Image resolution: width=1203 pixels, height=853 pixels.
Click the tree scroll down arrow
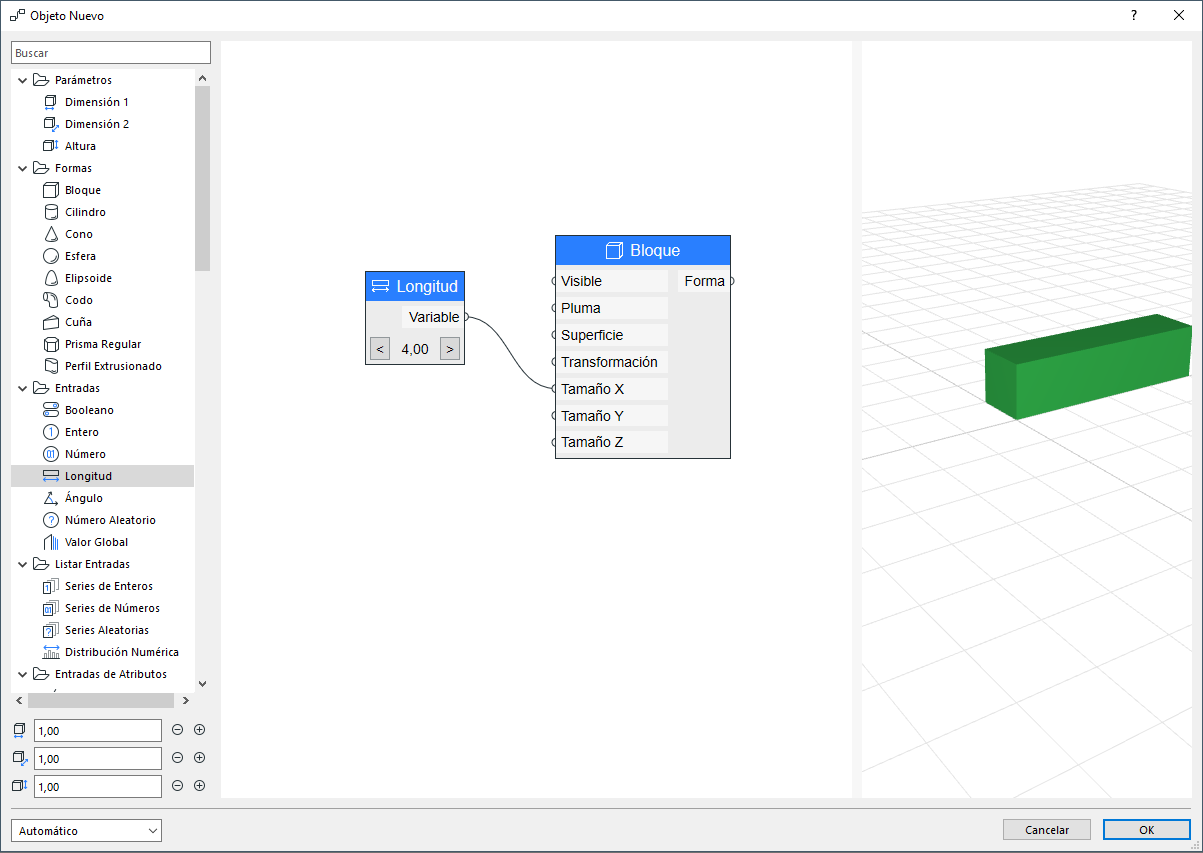tap(203, 683)
